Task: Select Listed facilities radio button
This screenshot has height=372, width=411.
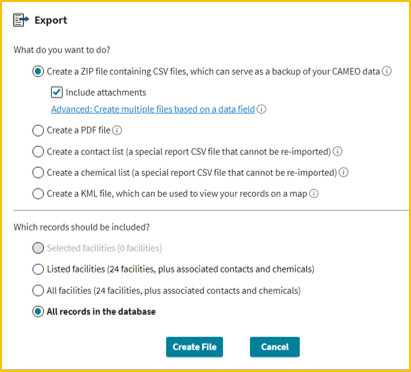Action: coord(38,269)
